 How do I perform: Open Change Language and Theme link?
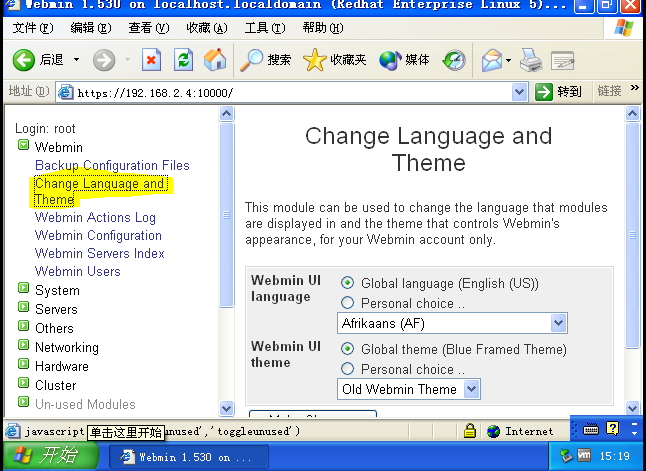point(100,192)
